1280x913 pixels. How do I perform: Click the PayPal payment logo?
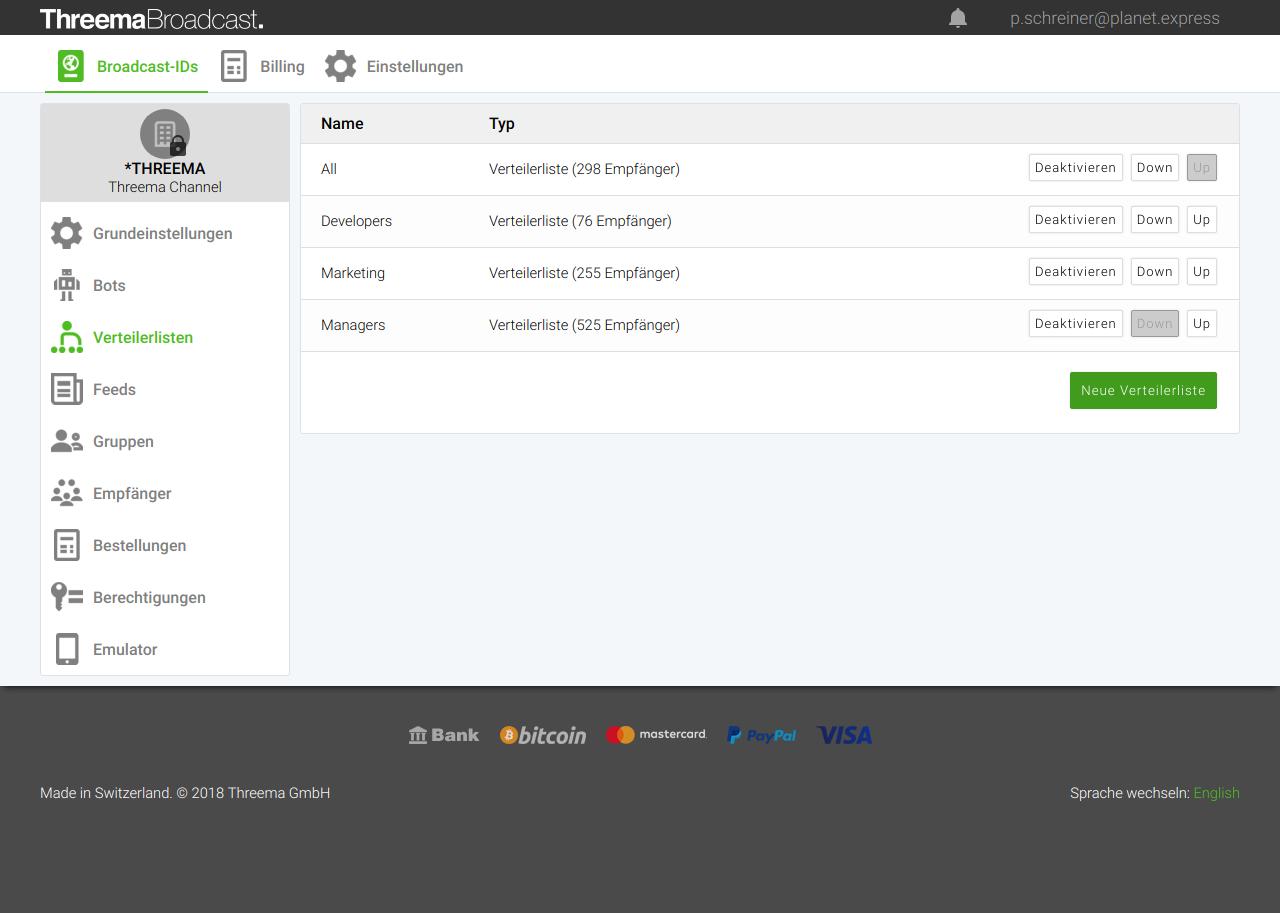pyautogui.click(x=762, y=735)
